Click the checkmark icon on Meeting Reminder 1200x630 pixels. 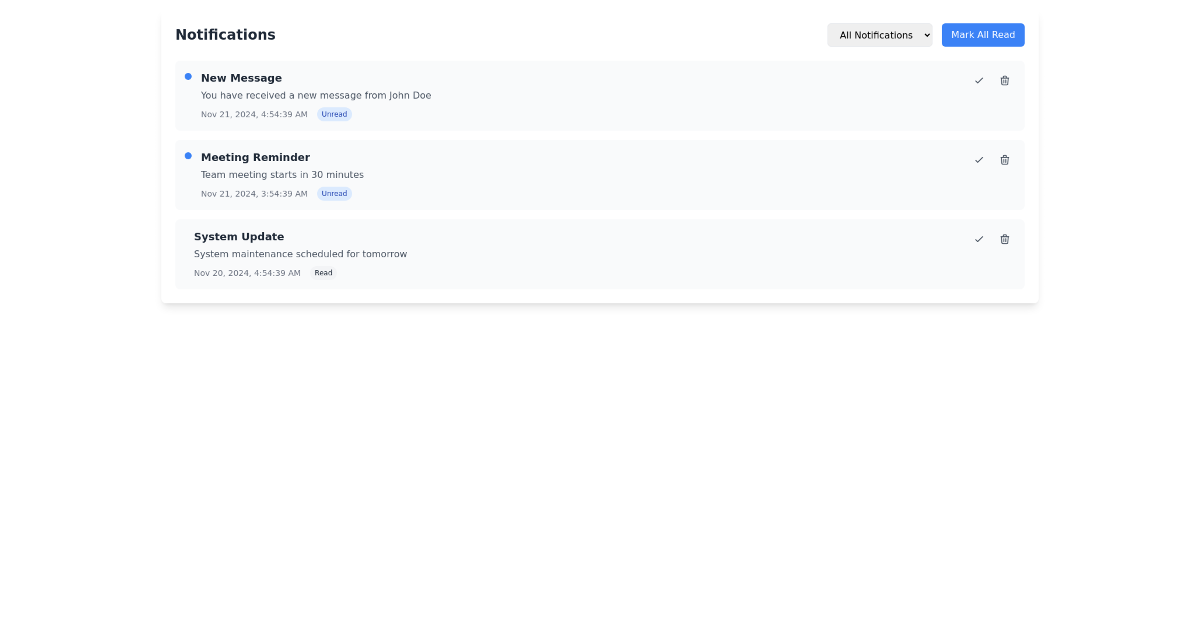click(x=979, y=159)
